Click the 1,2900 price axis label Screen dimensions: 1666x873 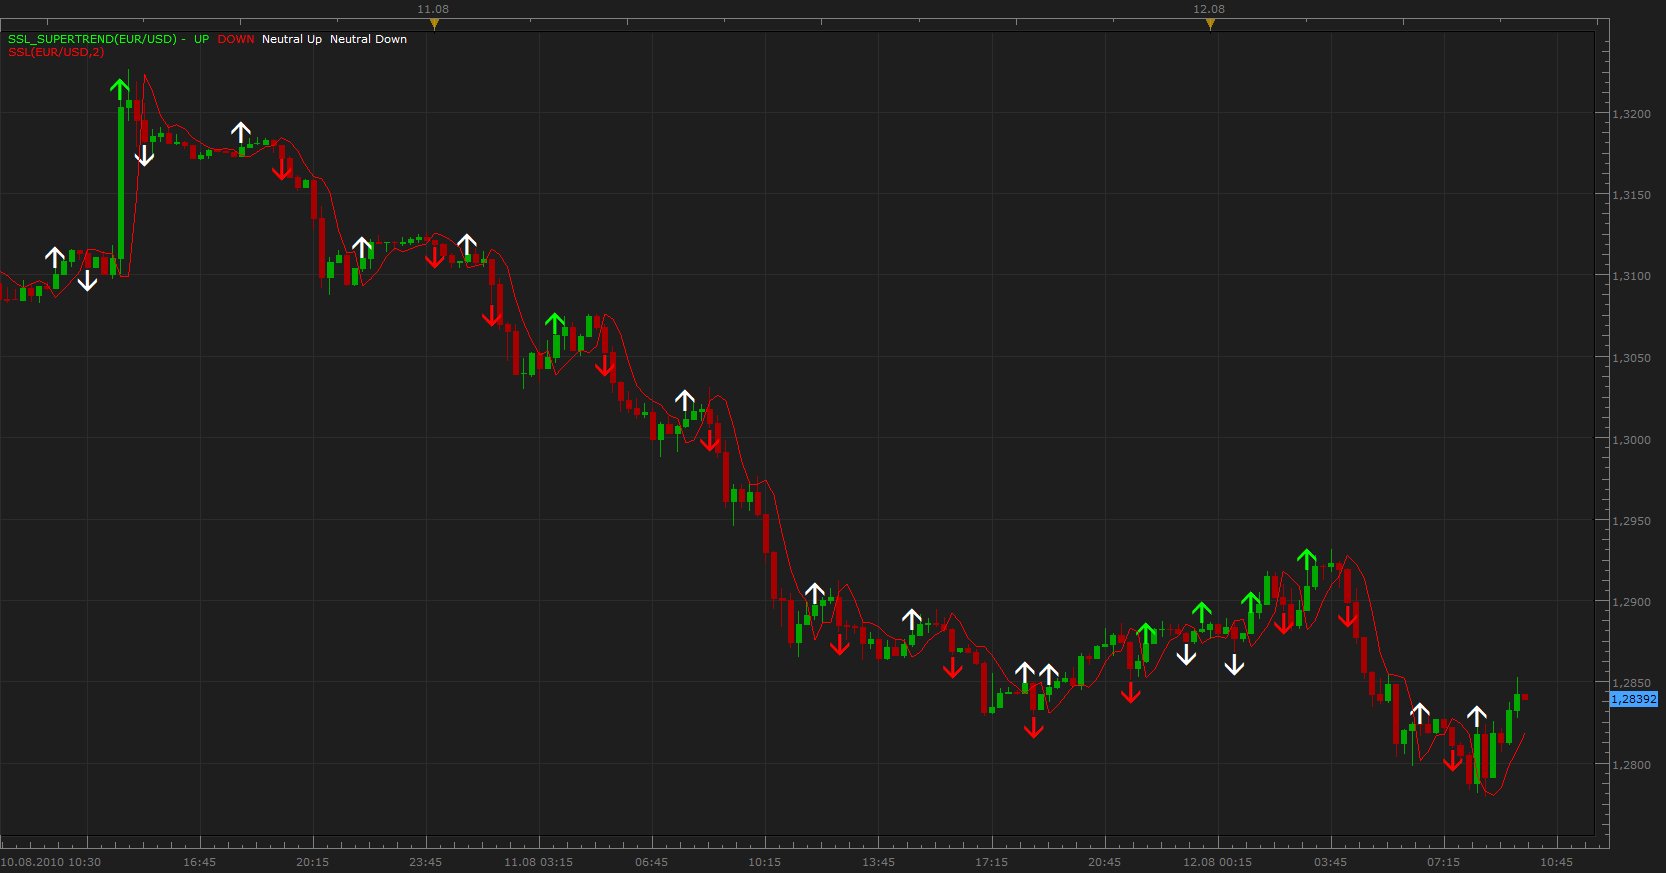(1632, 602)
